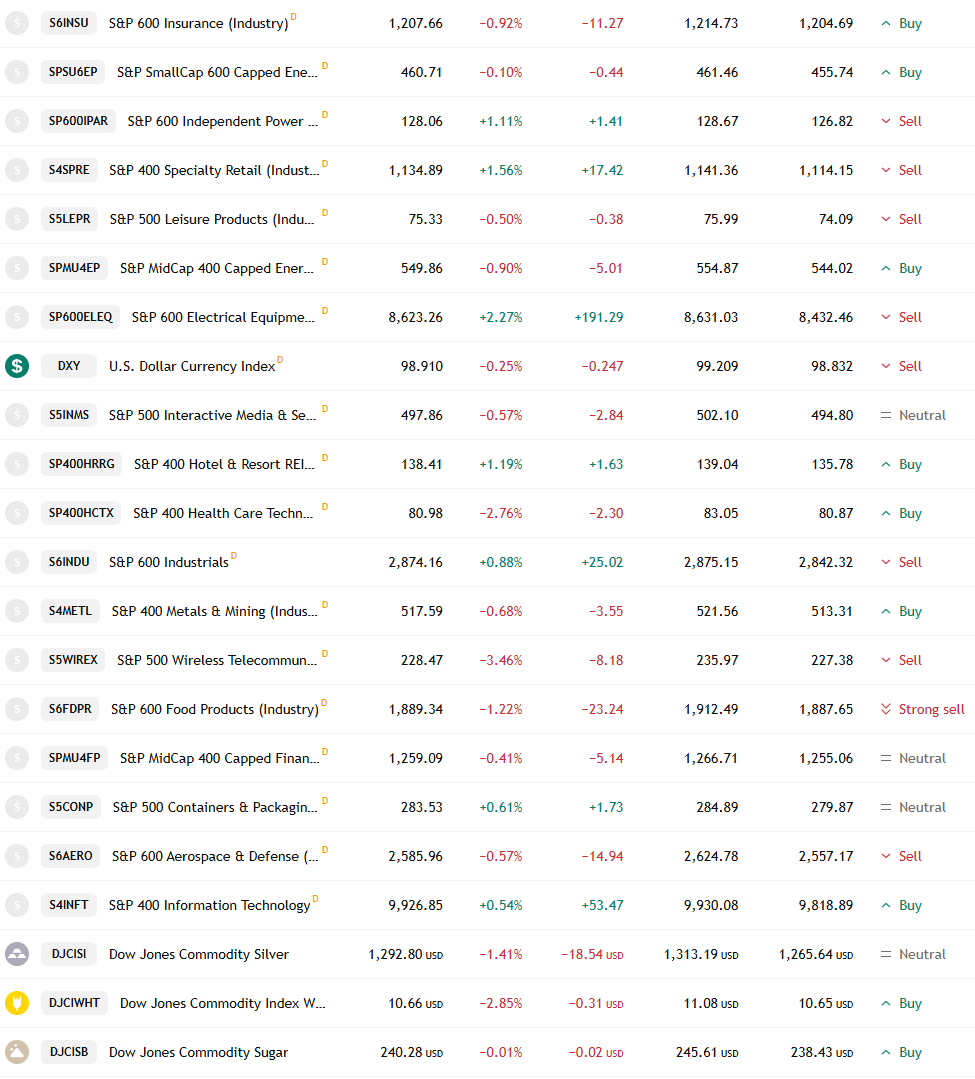The width and height of the screenshot is (975, 1079).
Task: Open S&P 400 Information Technology link
Action: (x=210, y=905)
